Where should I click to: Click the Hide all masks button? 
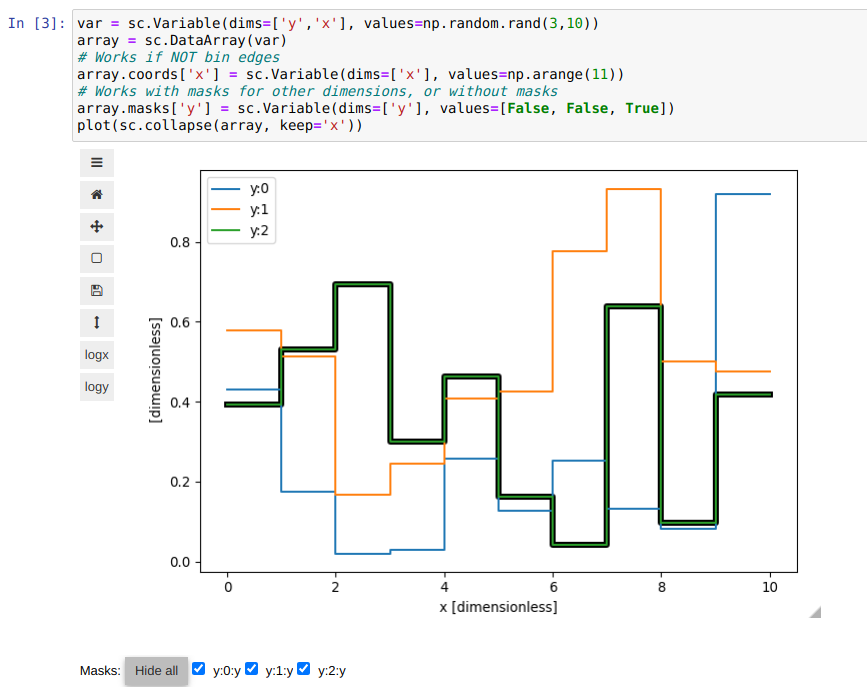click(156, 670)
